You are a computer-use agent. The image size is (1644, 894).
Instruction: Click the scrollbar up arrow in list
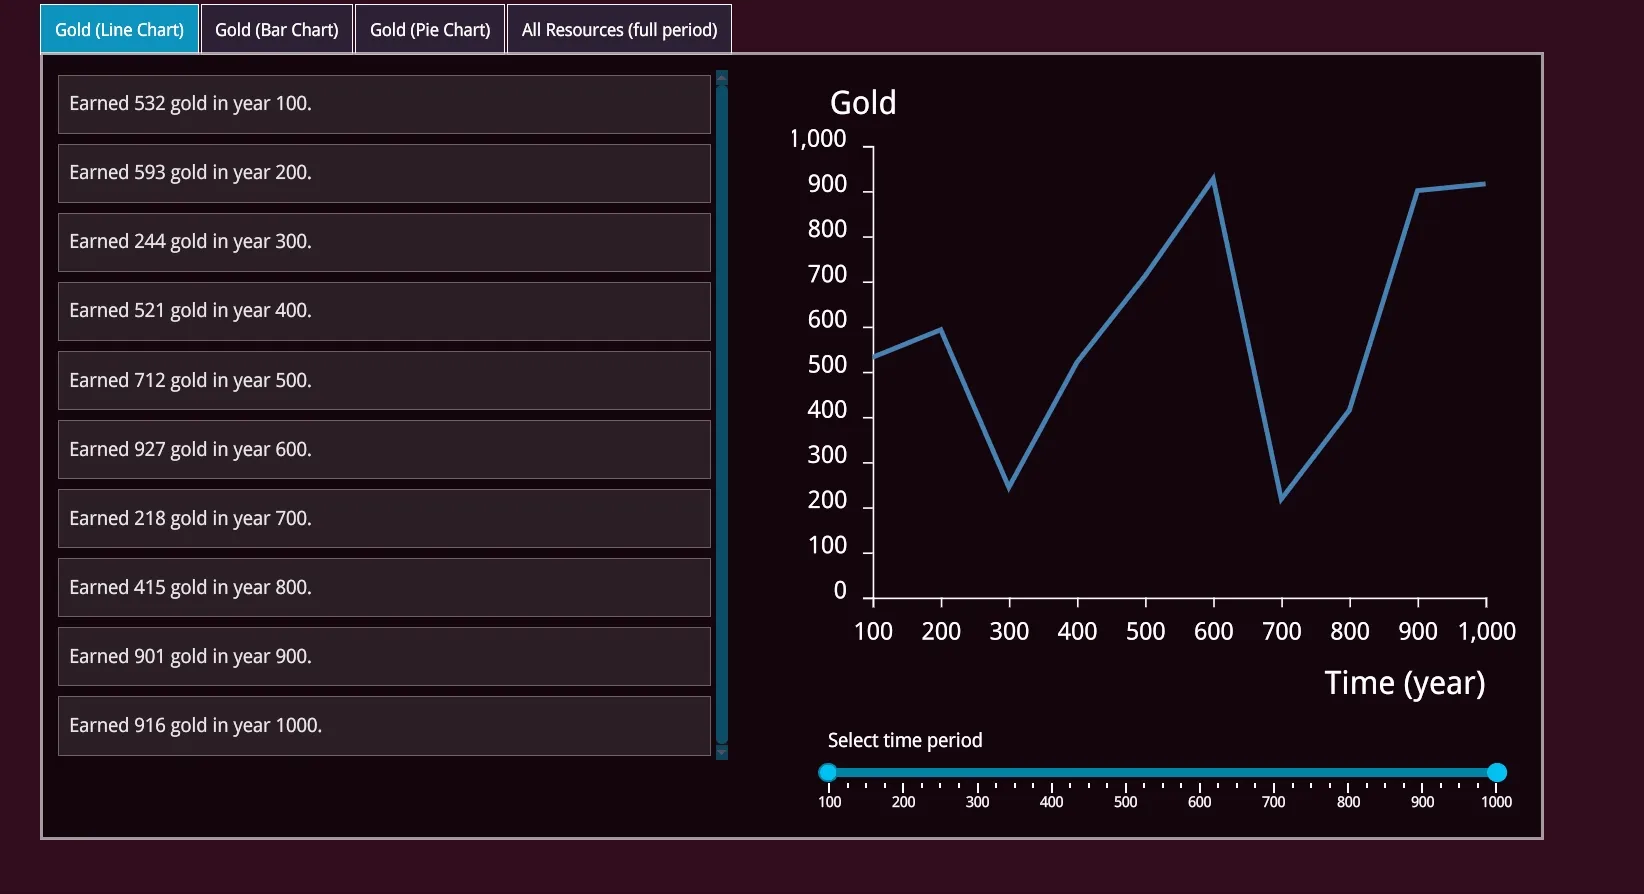coord(722,77)
